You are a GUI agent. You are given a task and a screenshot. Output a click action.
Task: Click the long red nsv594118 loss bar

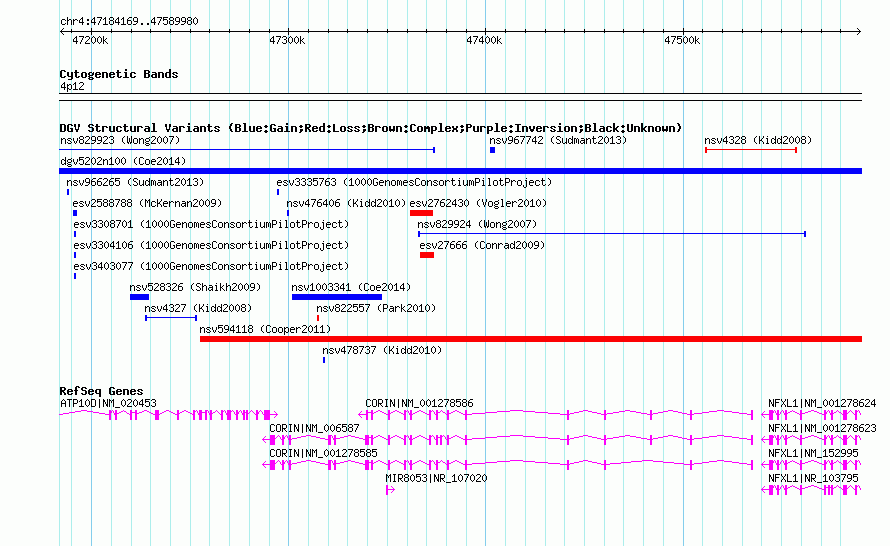pyautogui.click(x=531, y=339)
